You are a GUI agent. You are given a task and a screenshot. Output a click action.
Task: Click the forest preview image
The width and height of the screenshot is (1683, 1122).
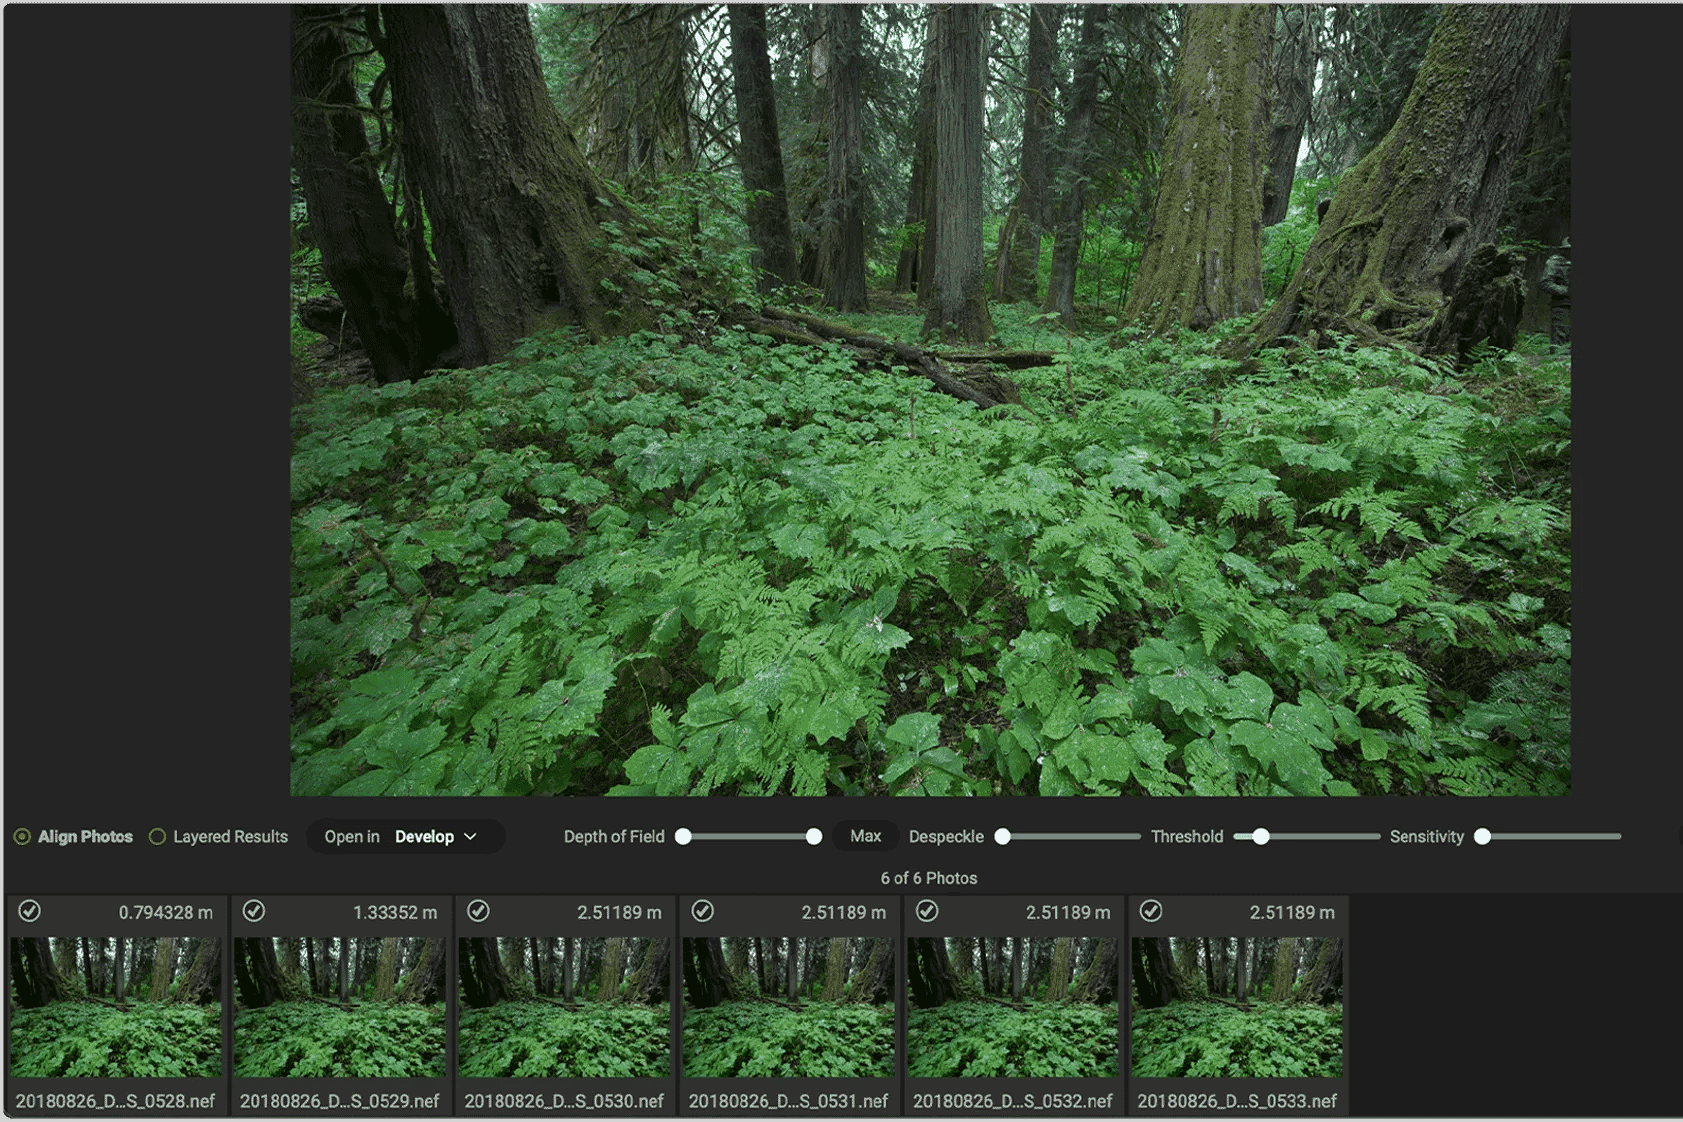click(x=930, y=400)
